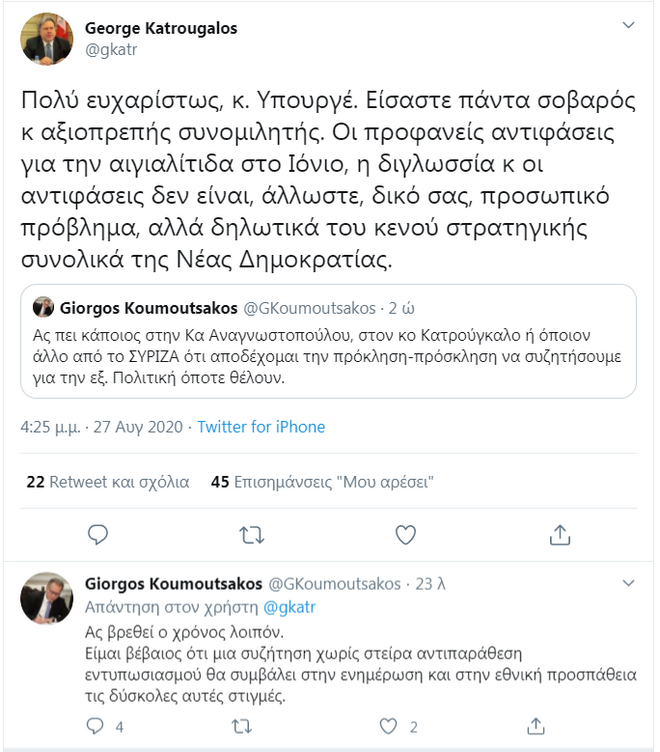Retweet the main tweet by gkatr
Image resolution: width=660 pixels, height=752 pixels.
click(x=251, y=534)
